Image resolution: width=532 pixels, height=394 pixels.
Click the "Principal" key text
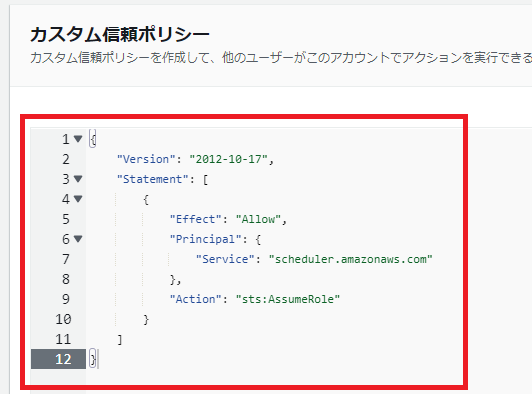[206, 239]
